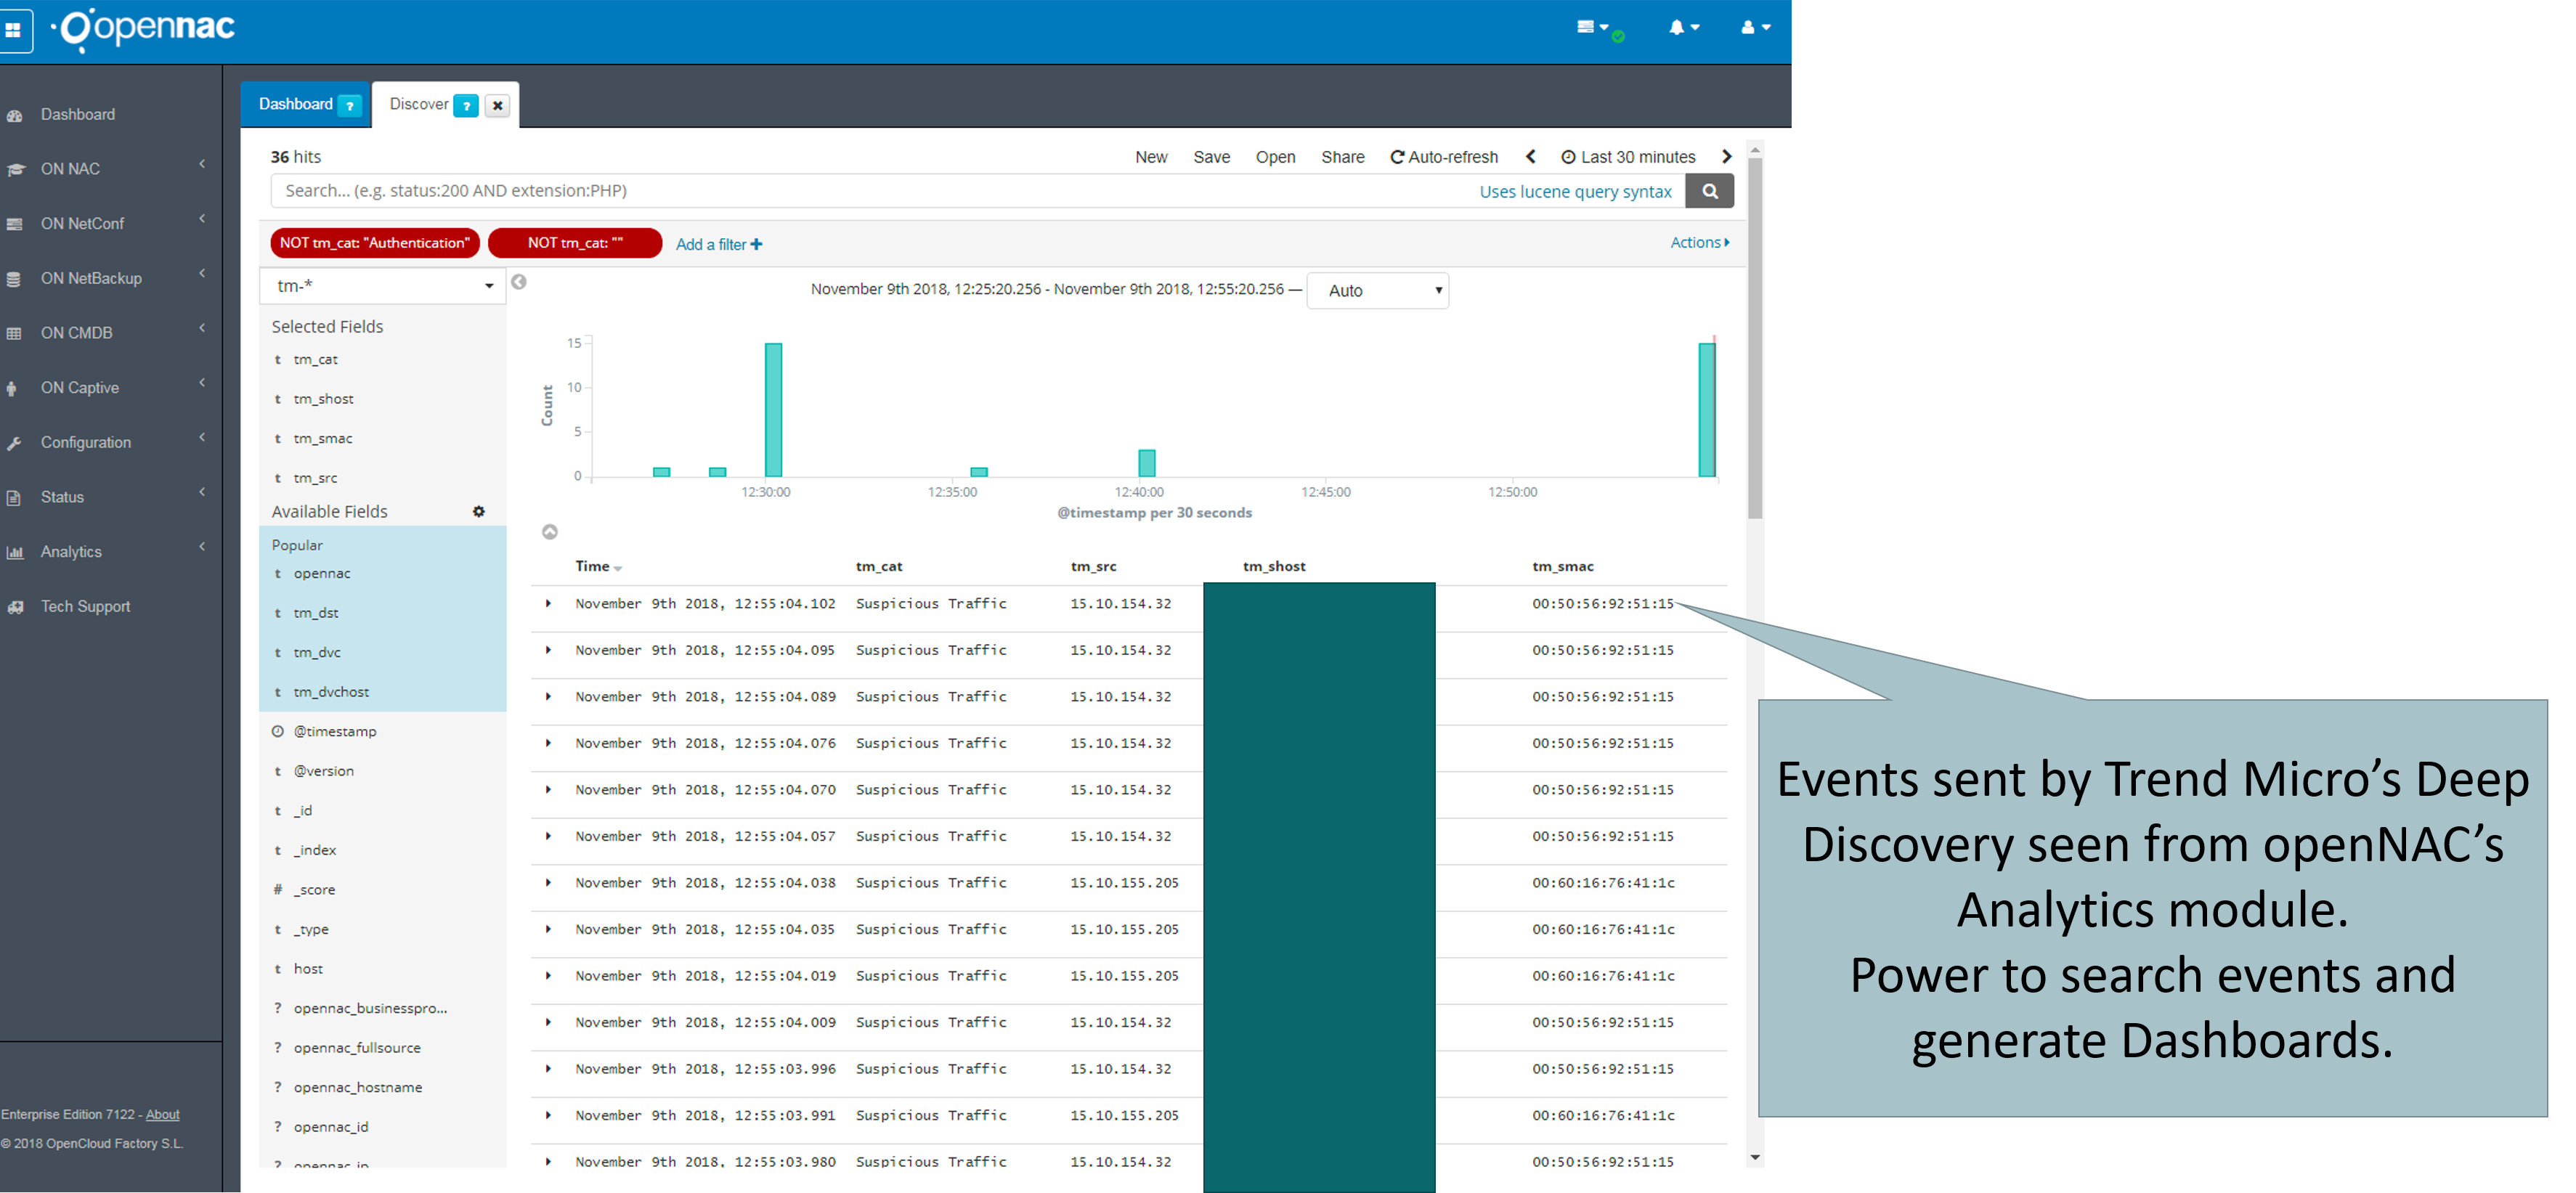This screenshot has width=2576, height=1193.
Task: Click the Configuration wrench icon
Action: [x=14, y=443]
